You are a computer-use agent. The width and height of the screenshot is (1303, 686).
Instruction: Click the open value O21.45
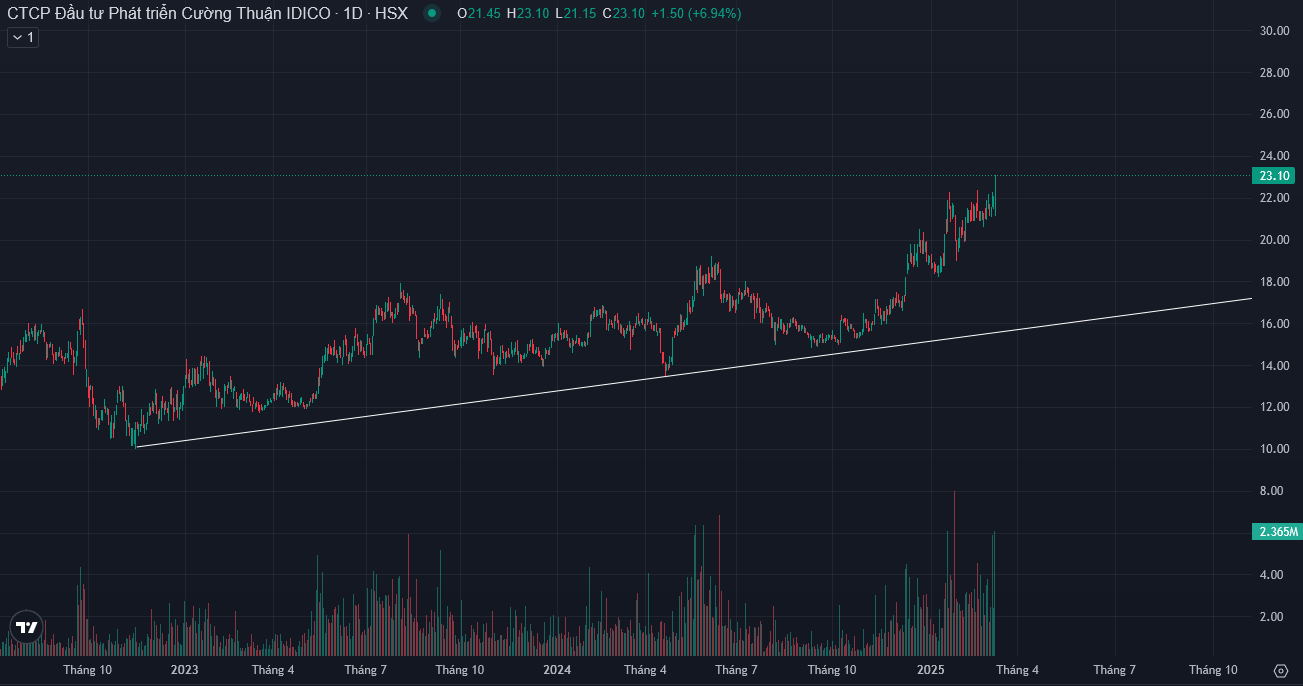(479, 14)
